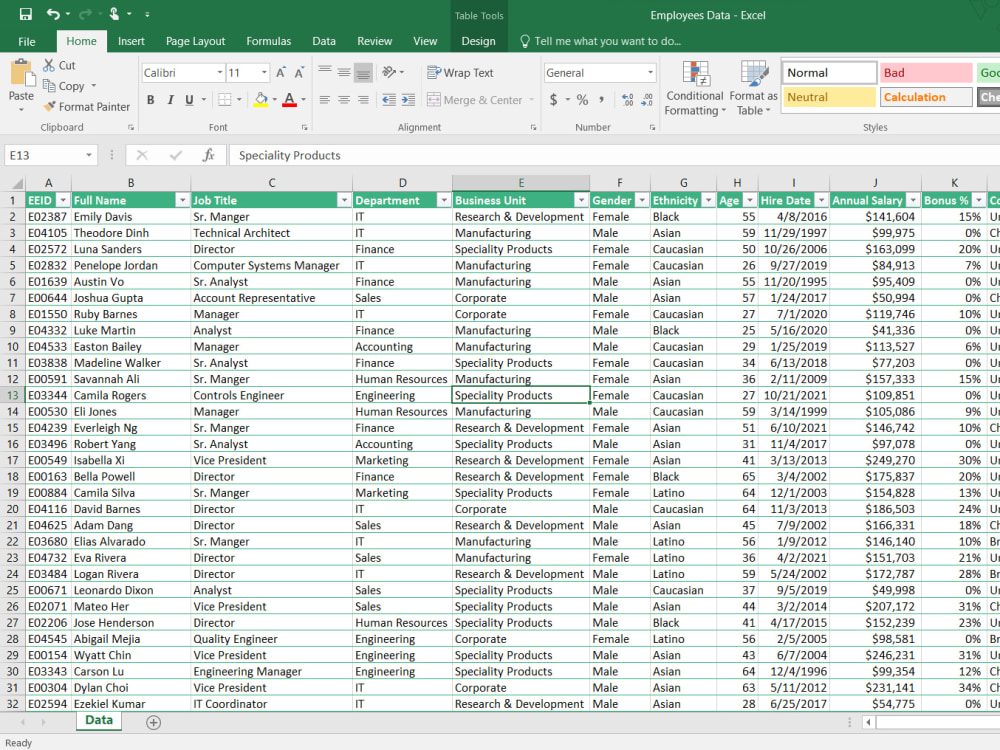Toggle Italic formatting
This screenshot has height=750, width=1000.
click(170, 99)
